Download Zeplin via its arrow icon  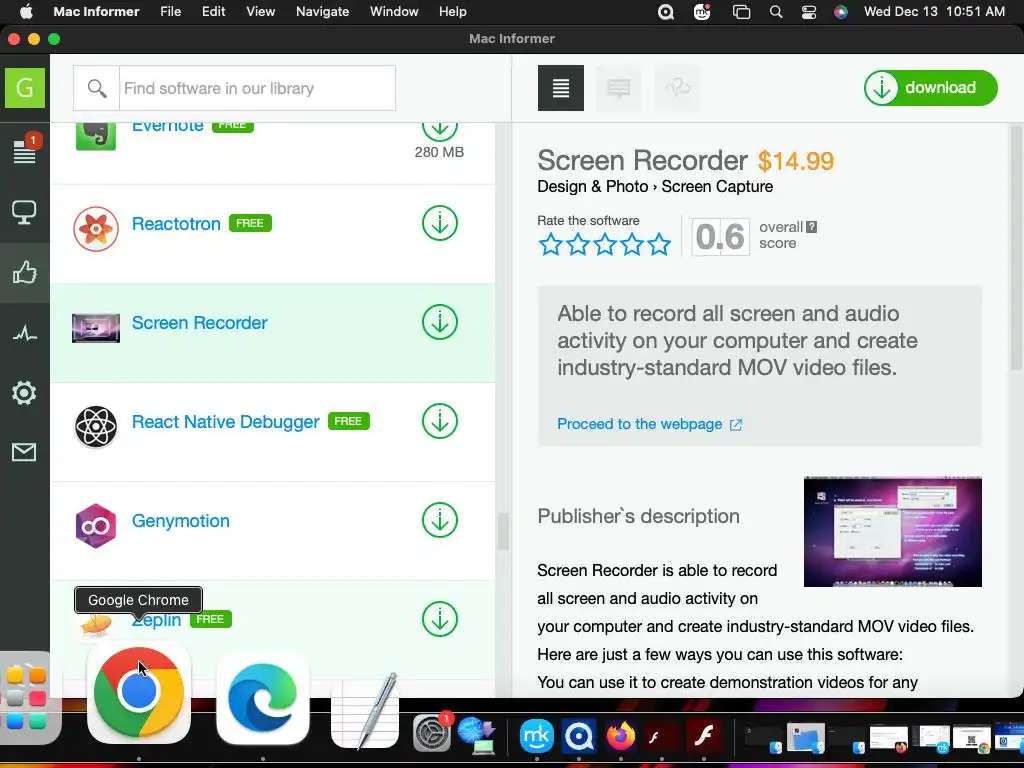point(440,619)
